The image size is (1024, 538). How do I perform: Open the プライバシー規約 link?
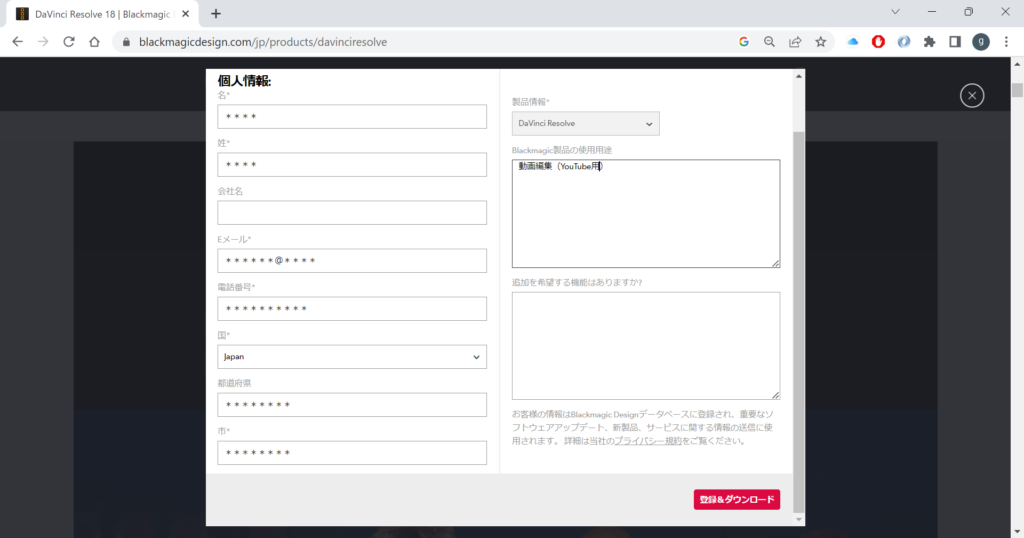pyautogui.click(x=647, y=440)
